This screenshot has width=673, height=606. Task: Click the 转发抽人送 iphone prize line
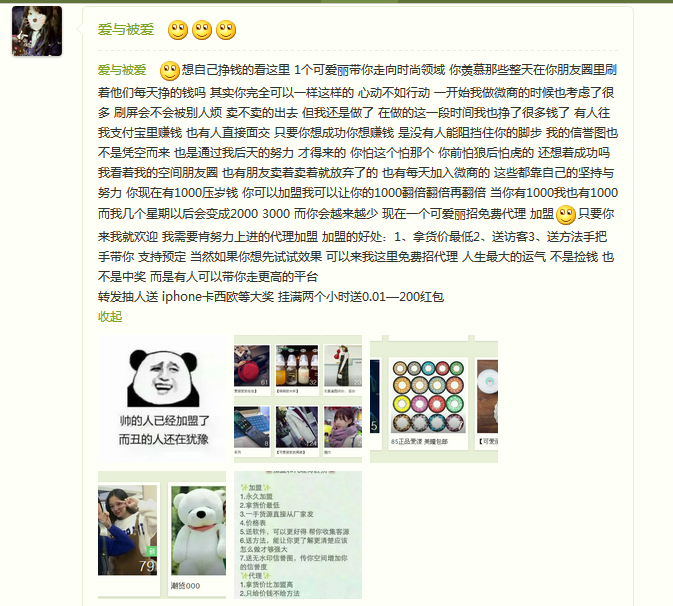pos(271,297)
